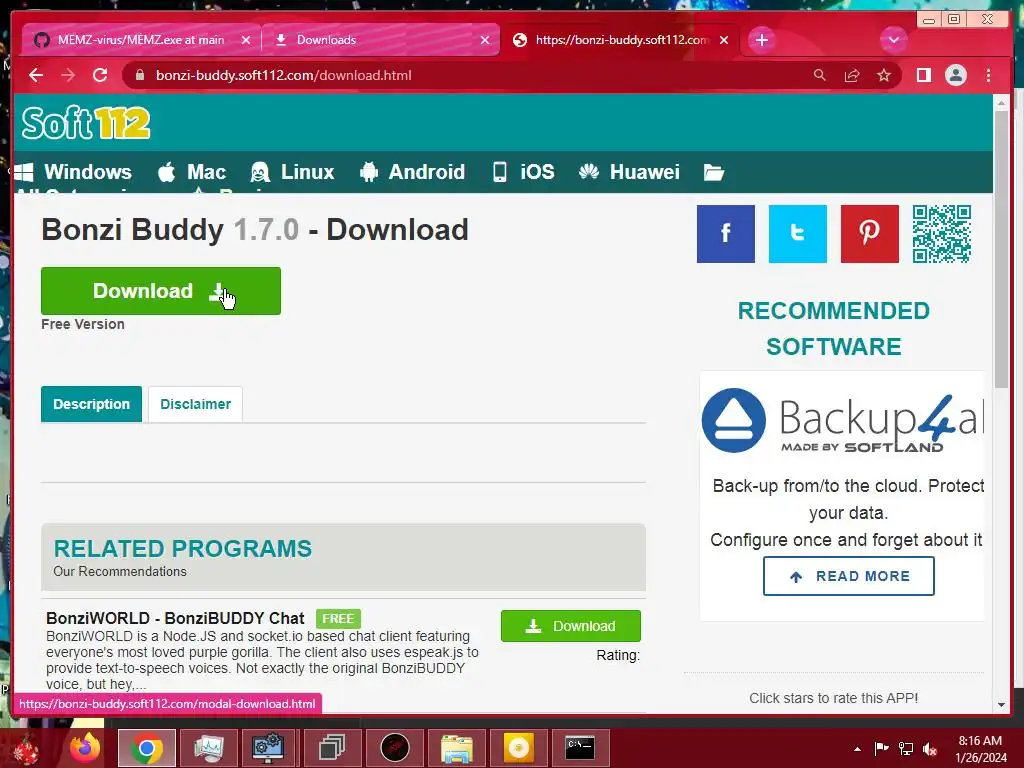The height and width of the screenshot is (768, 1024).
Task: Bookmark this page with star icon
Action: tap(884, 75)
